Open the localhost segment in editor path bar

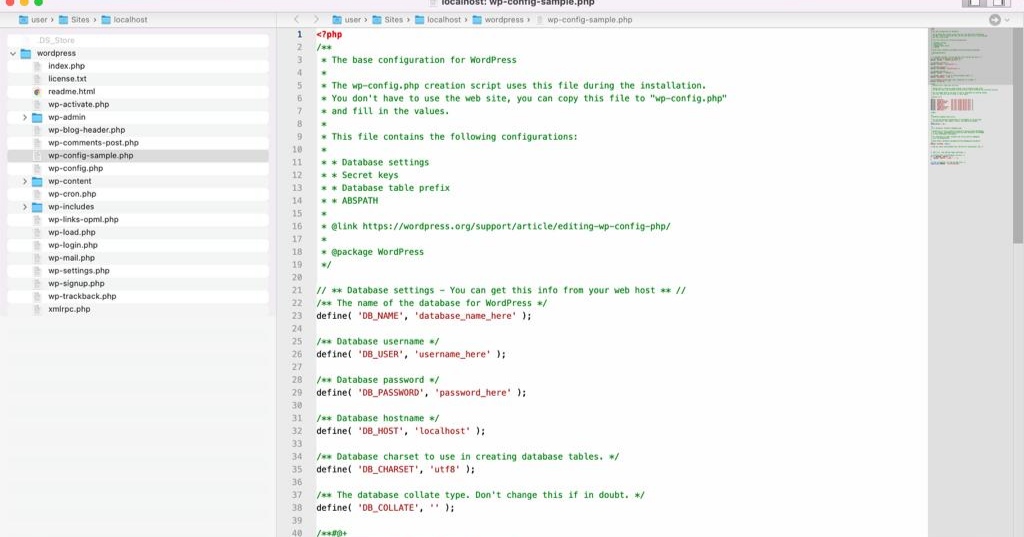tap(438, 20)
